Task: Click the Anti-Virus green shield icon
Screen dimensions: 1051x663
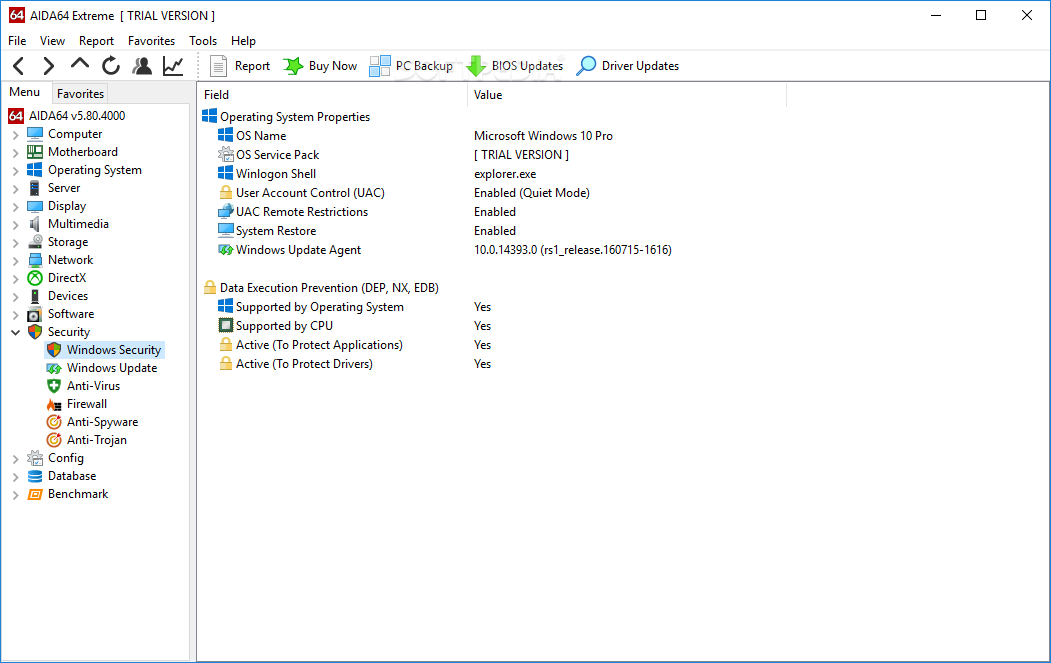Action: tap(54, 386)
